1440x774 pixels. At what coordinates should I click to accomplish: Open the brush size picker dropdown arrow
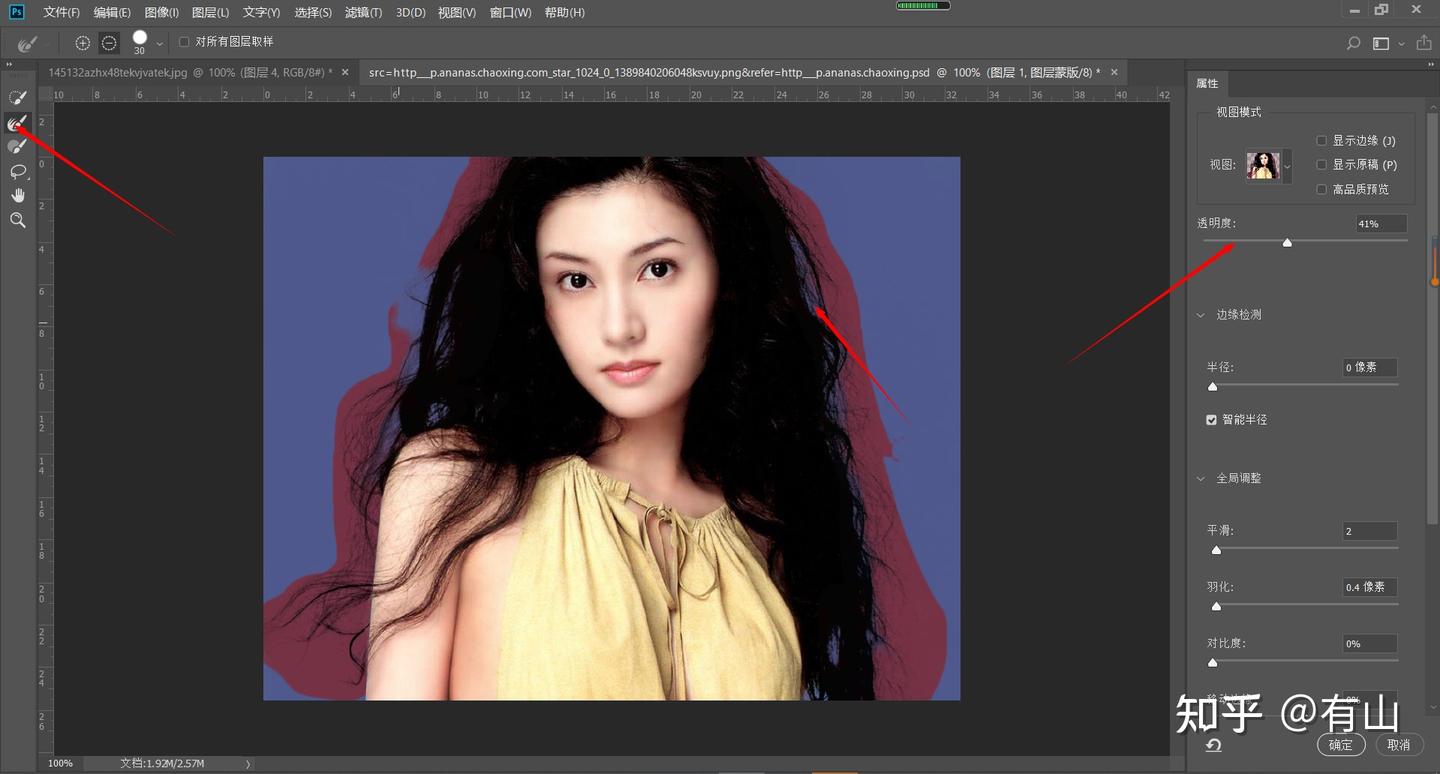click(x=160, y=44)
